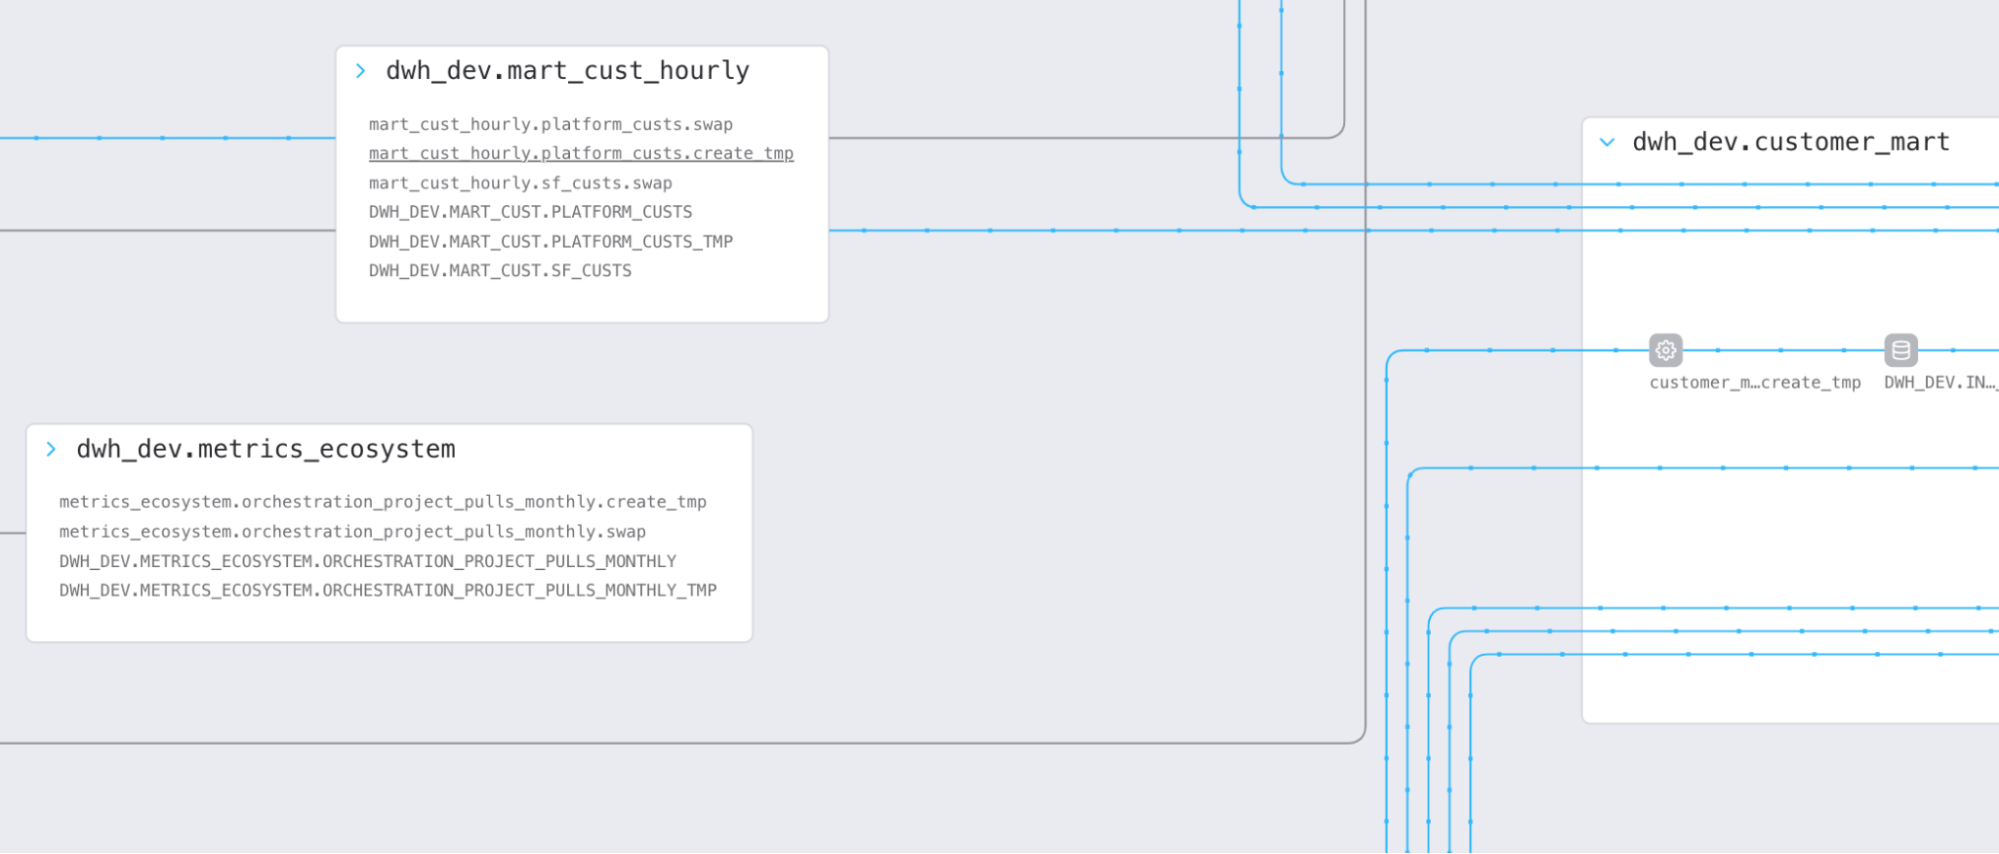The width and height of the screenshot is (1999, 854).
Task: Click the dwh_dev.metrics_ecosystem group title
Action: click(x=265, y=450)
